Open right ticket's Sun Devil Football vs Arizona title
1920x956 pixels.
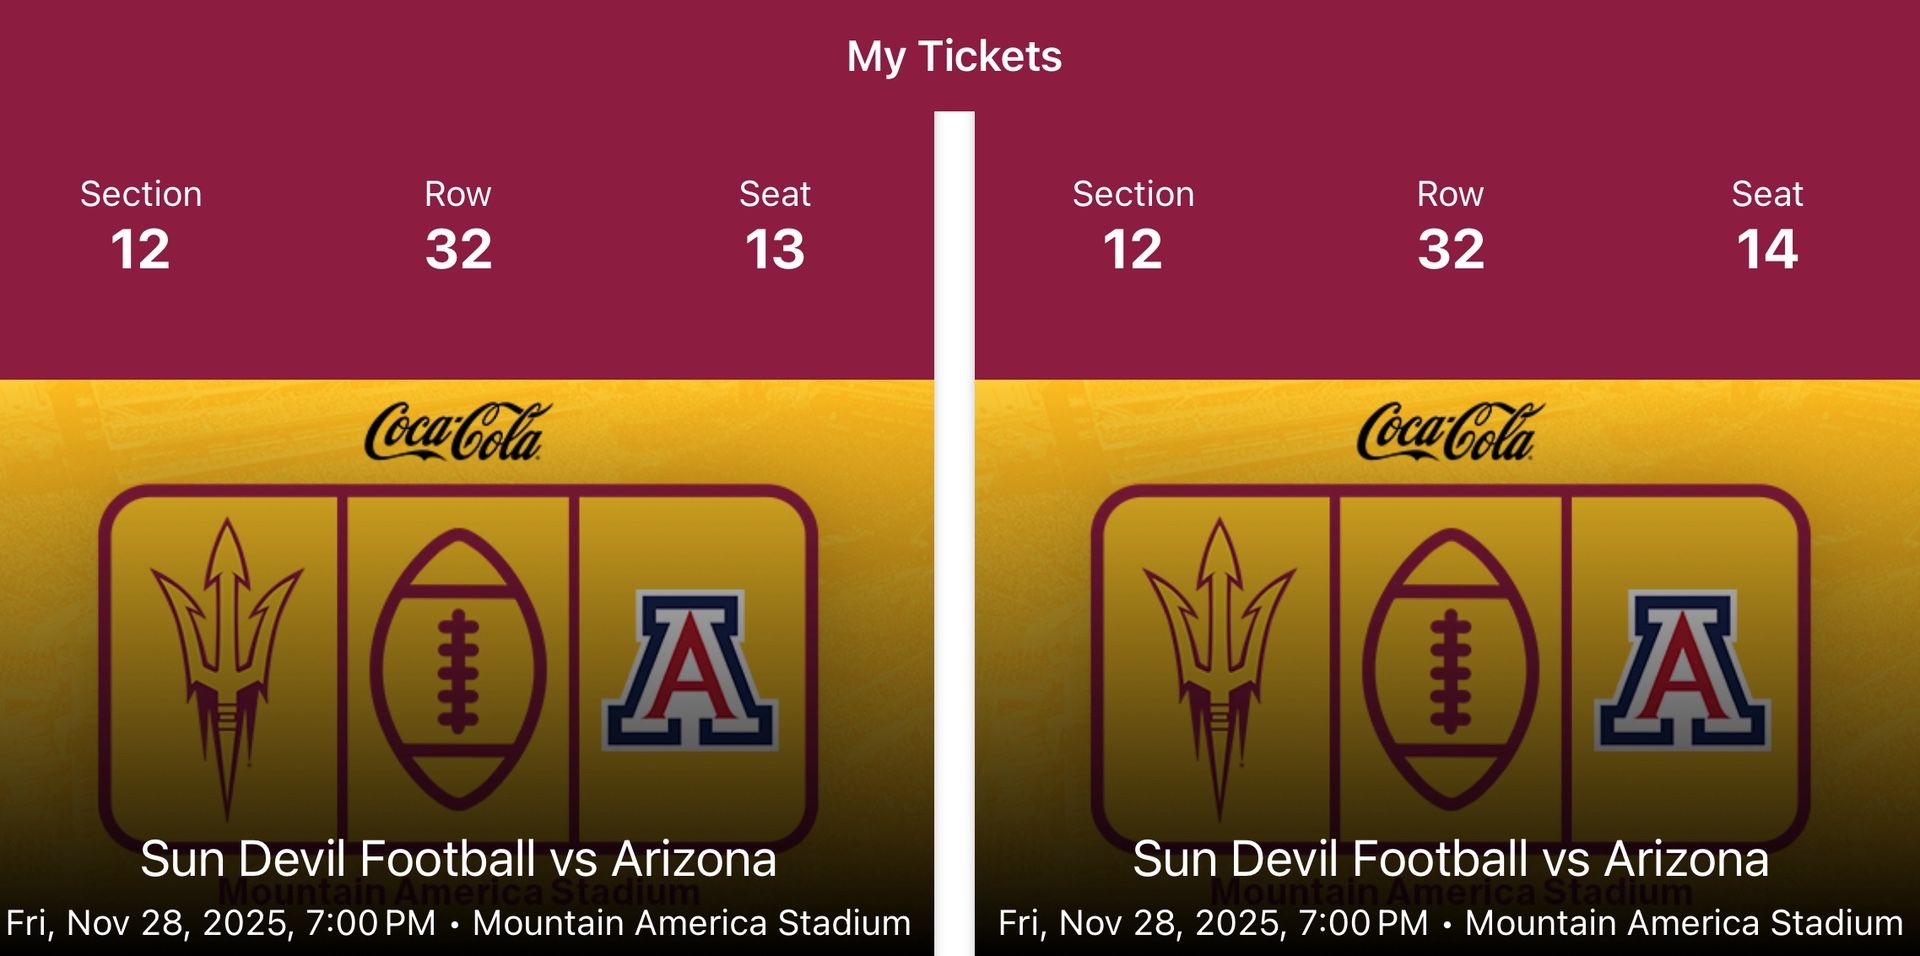click(x=1450, y=859)
